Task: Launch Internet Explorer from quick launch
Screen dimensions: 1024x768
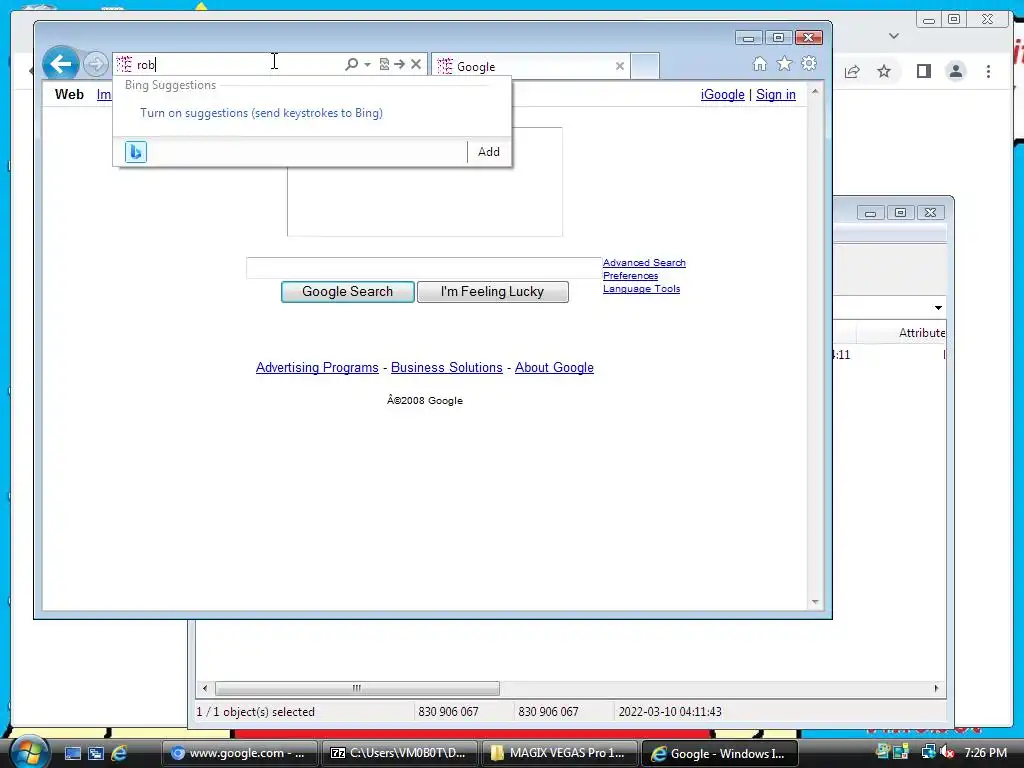Action: 119,753
